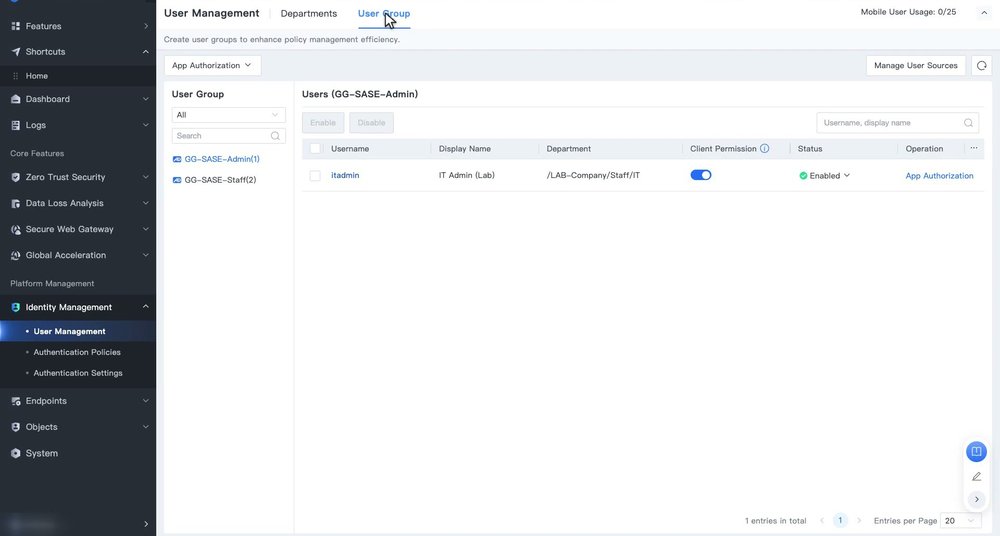Click the magnifier in username search box
Image resolution: width=1000 pixels, height=536 pixels.
point(968,123)
